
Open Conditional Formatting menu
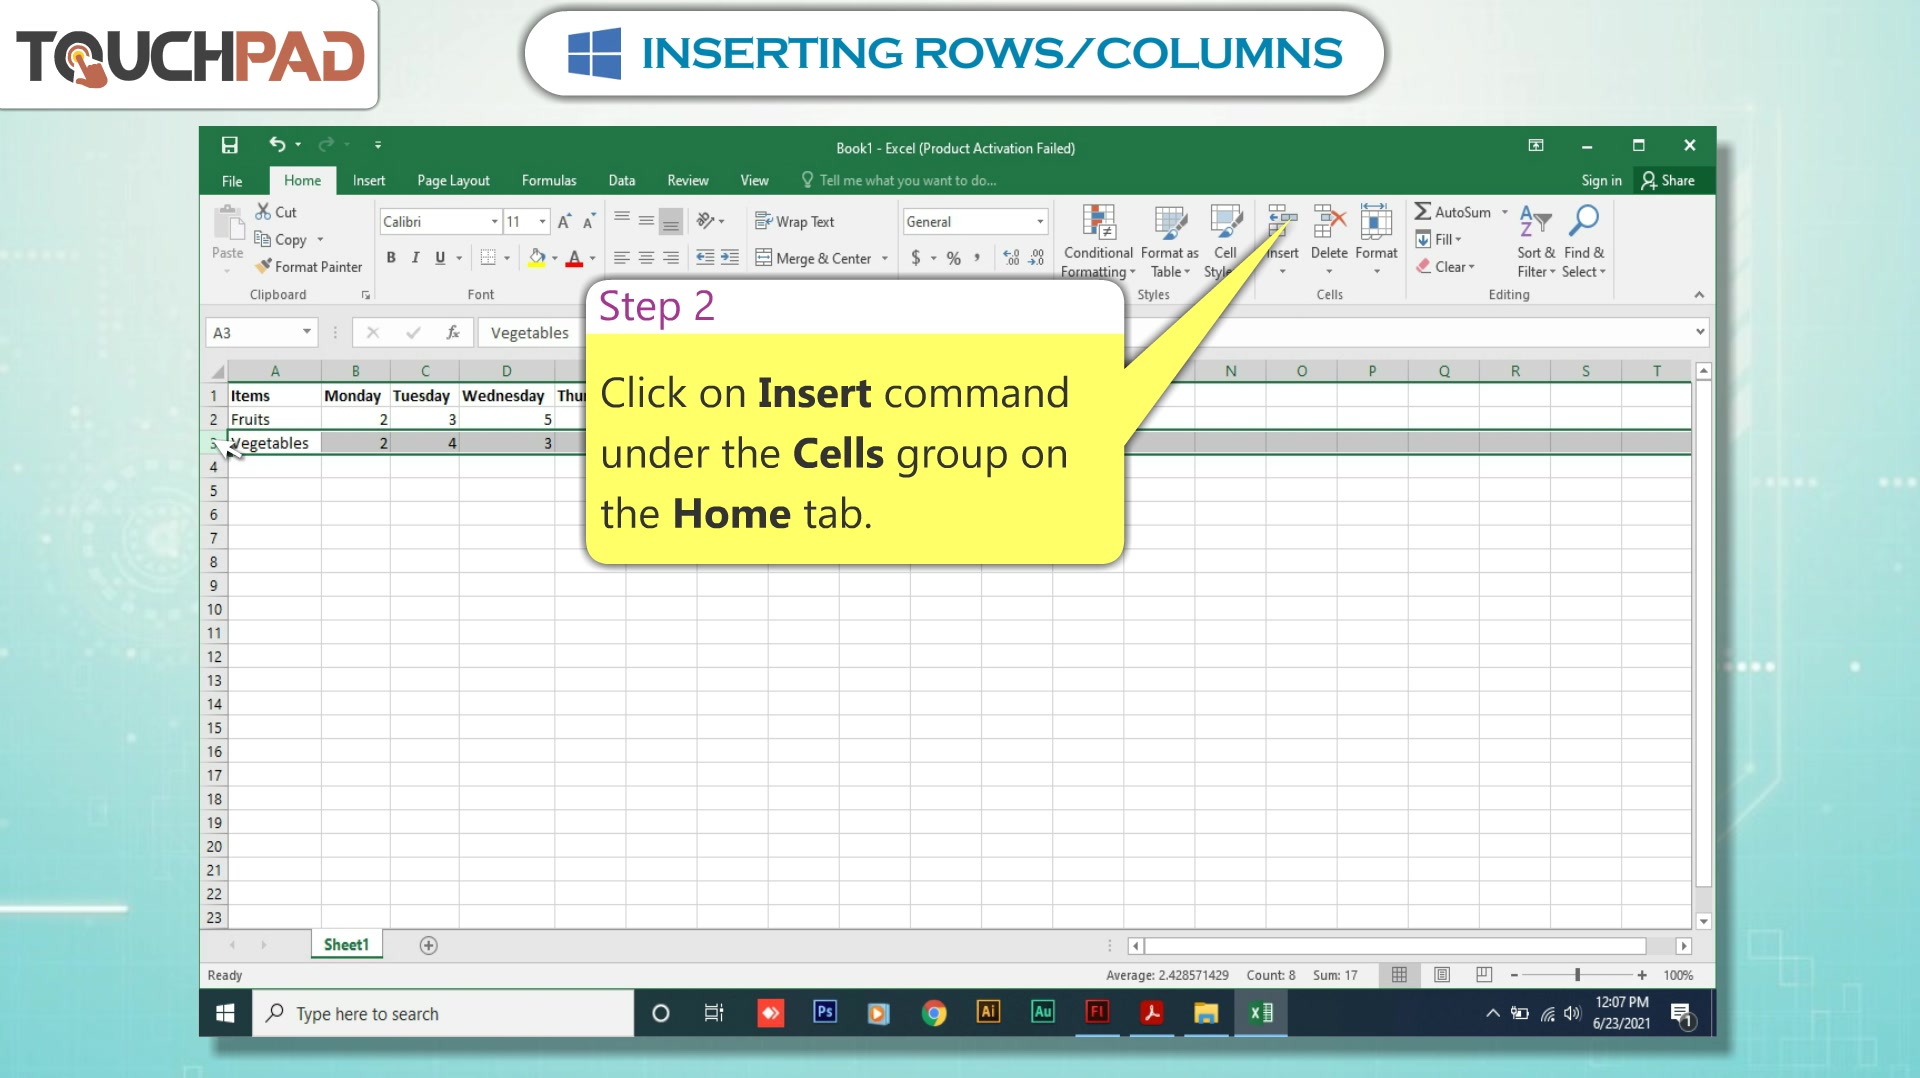coord(1098,241)
